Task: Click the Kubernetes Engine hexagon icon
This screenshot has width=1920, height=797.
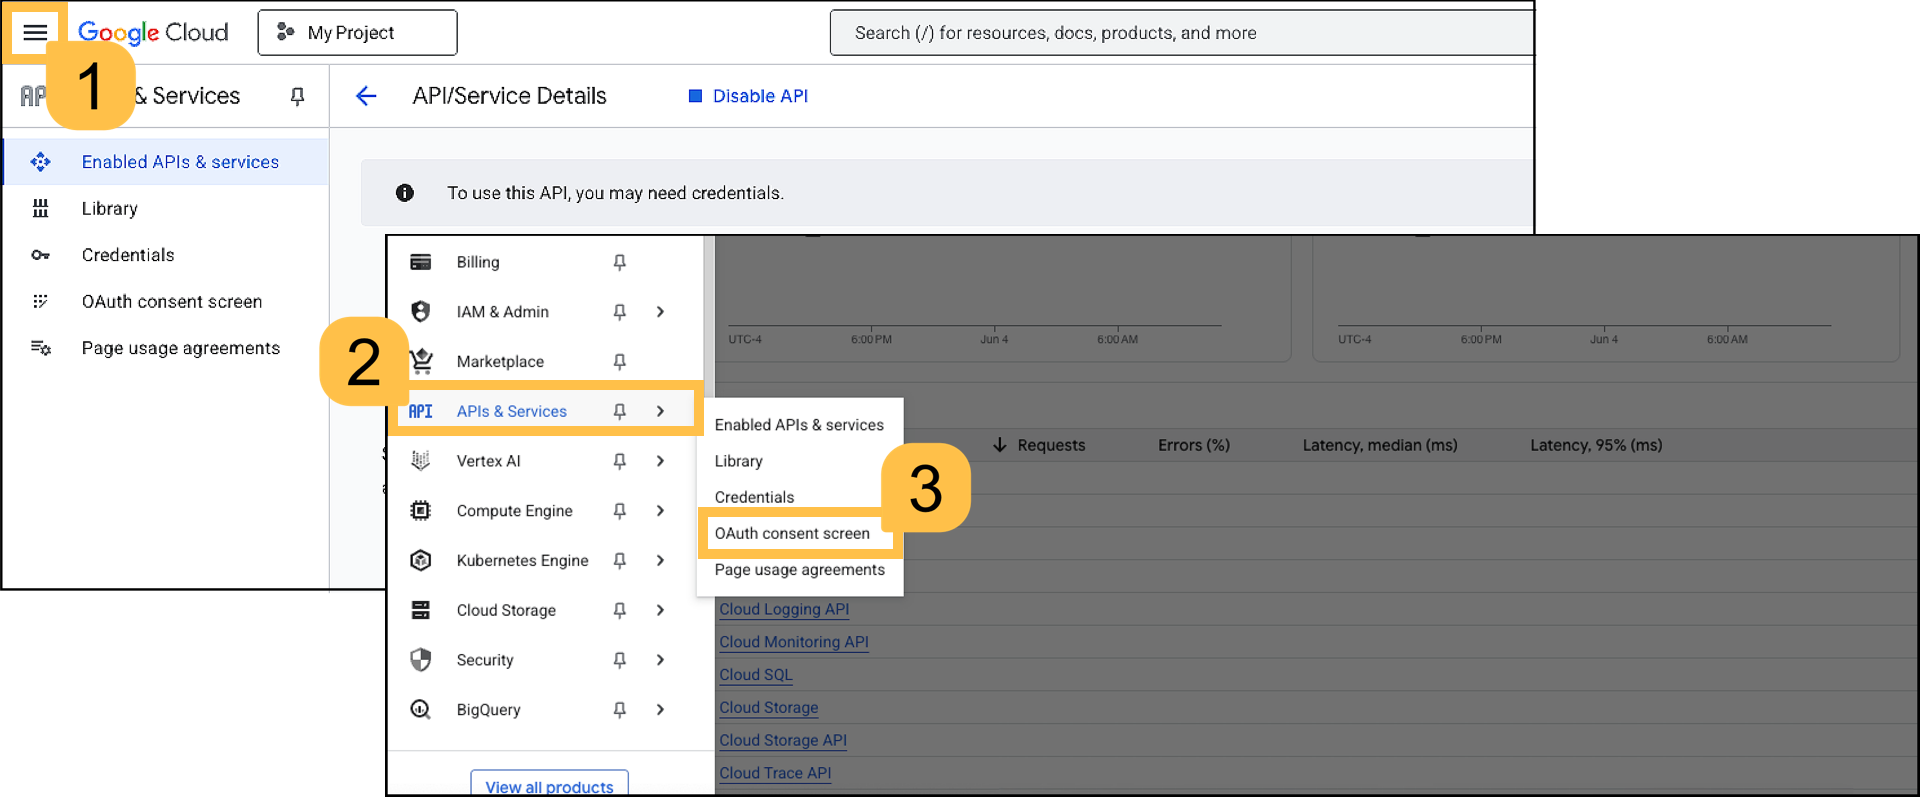Action: point(421,560)
